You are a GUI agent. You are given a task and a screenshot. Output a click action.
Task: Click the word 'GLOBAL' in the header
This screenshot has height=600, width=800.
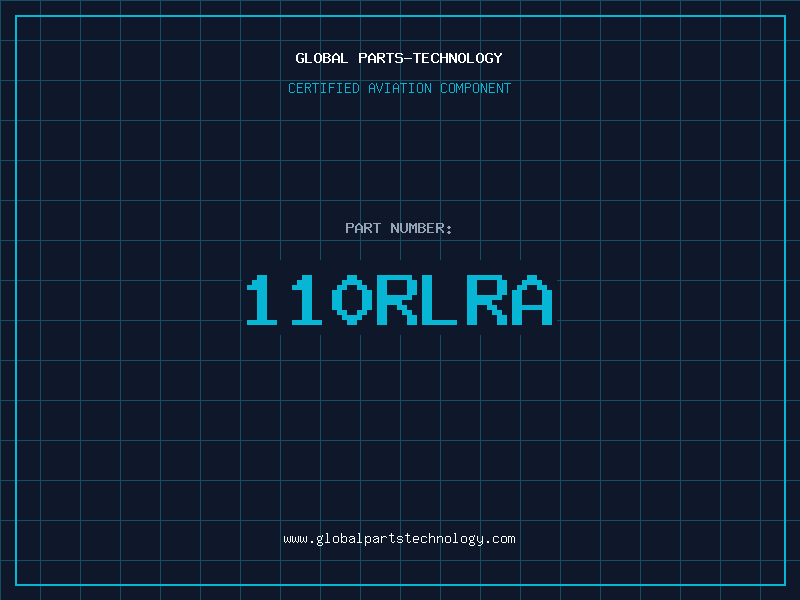tap(322, 58)
